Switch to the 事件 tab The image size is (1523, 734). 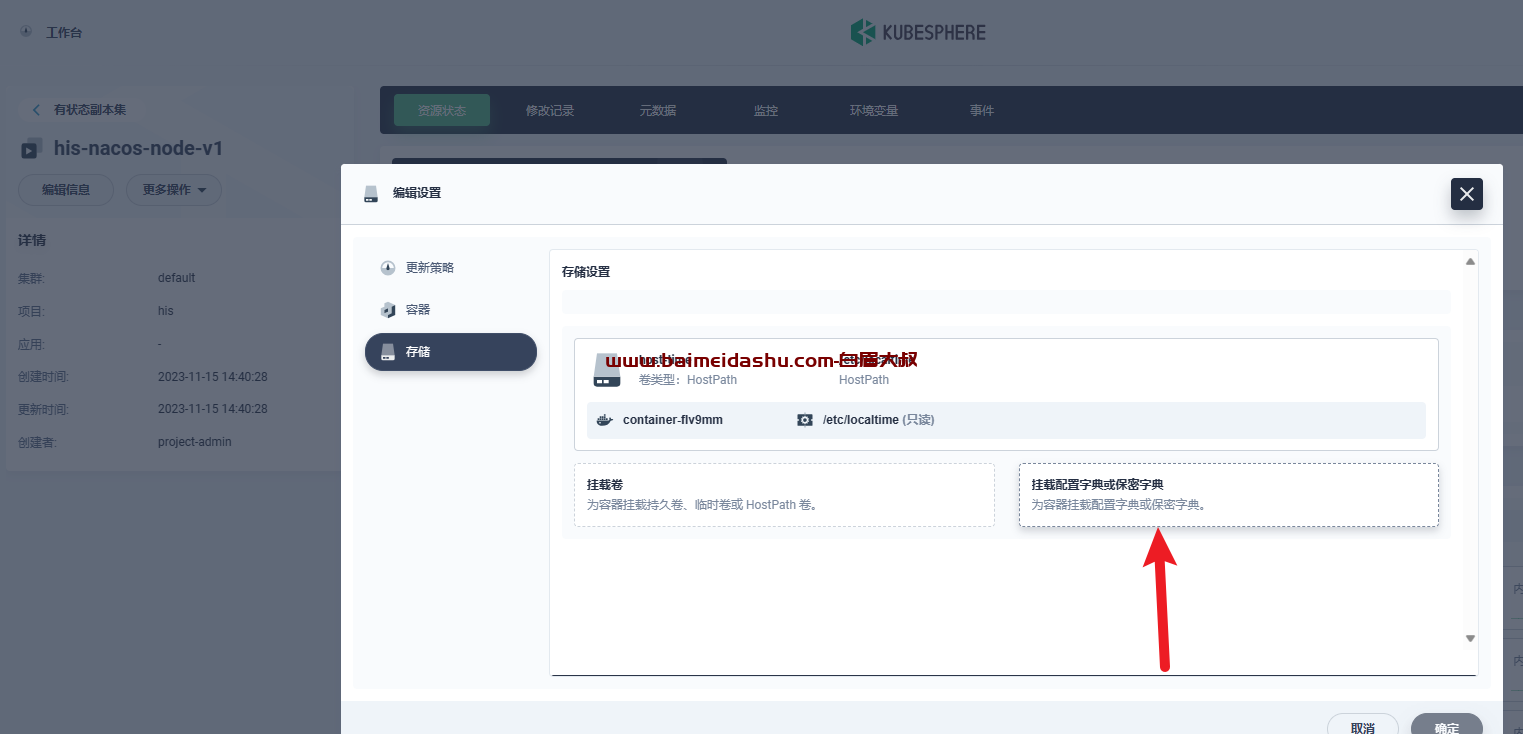tap(982, 110)
